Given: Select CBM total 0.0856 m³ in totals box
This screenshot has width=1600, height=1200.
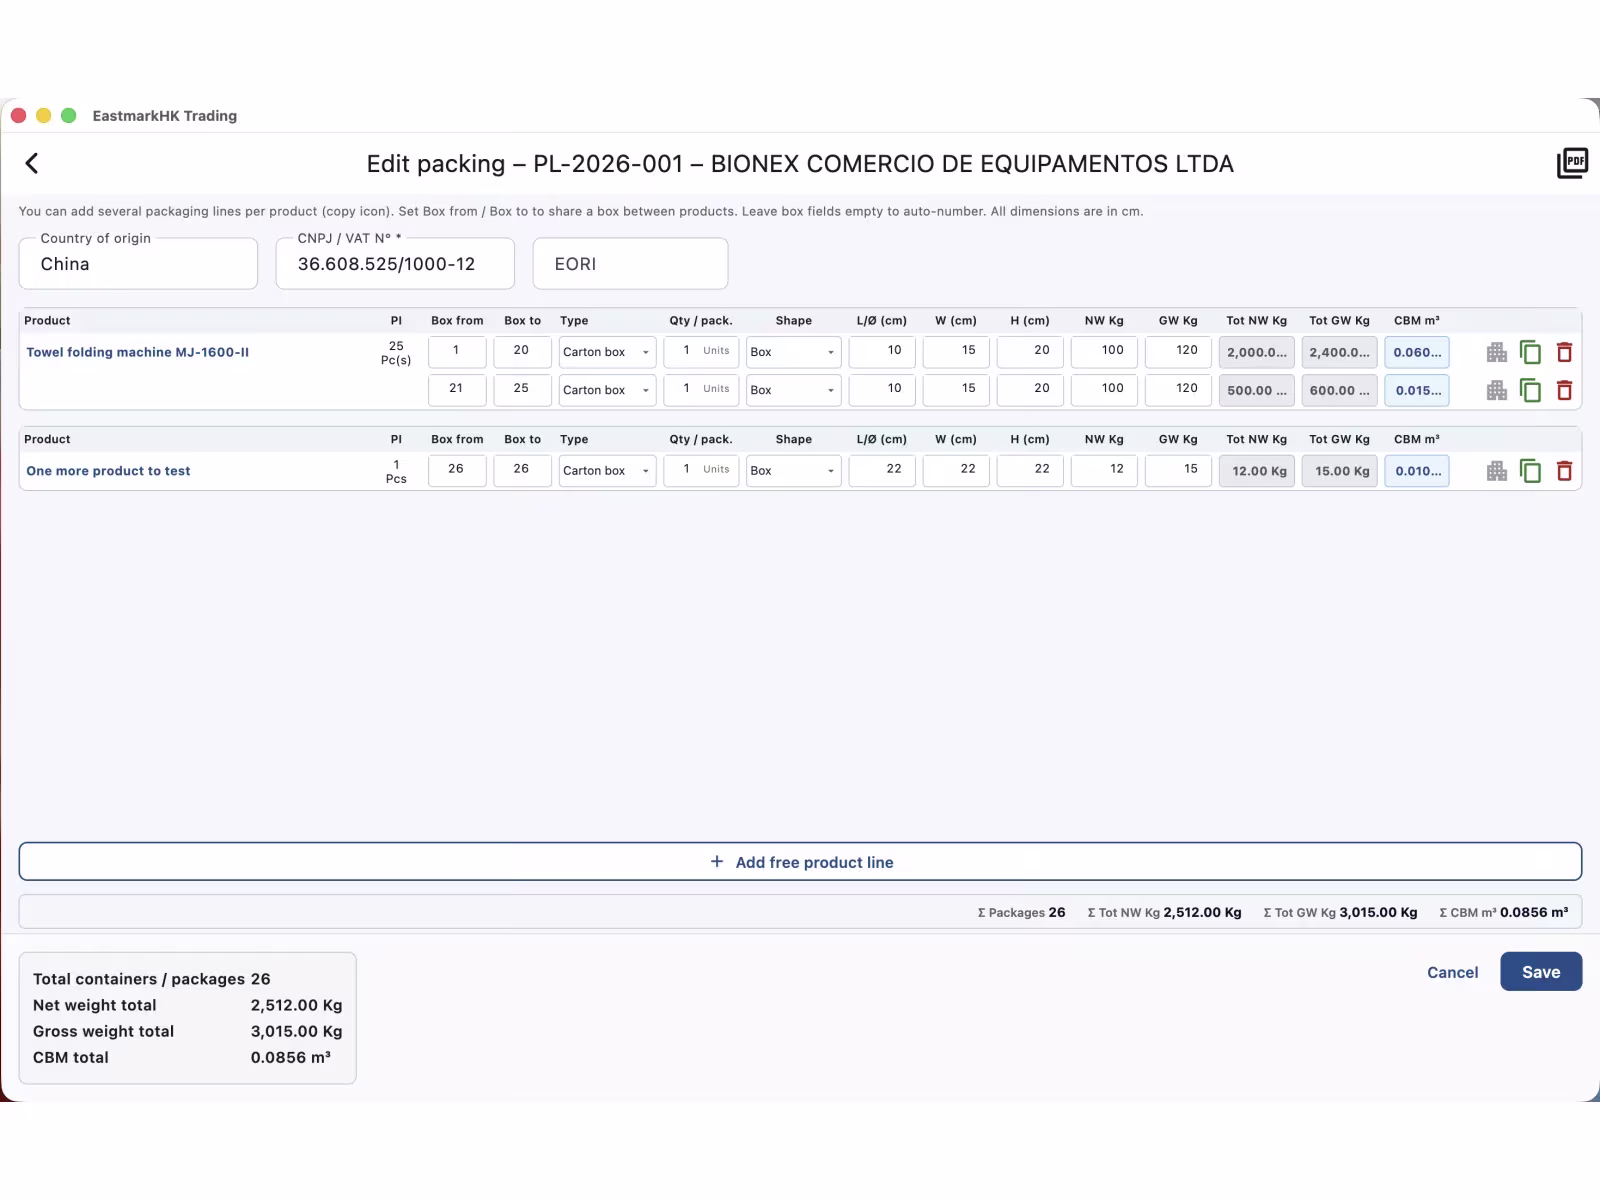Looking at the screenshot, I should click(182, 1057).
